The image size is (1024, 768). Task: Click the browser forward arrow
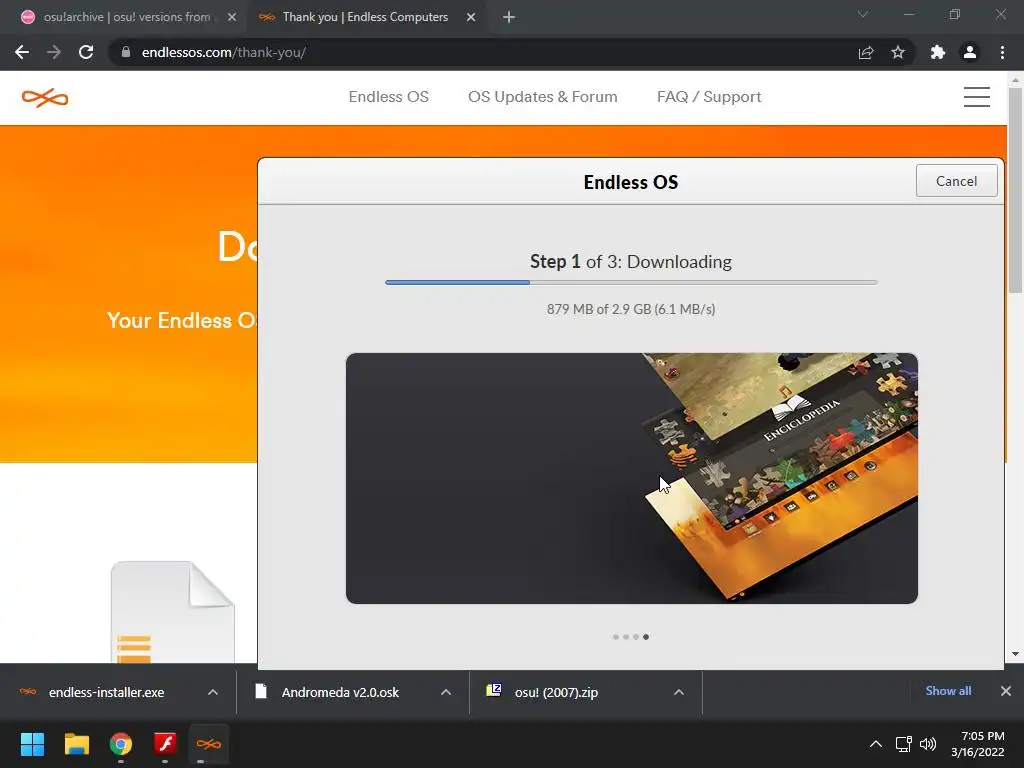(54, 52)
